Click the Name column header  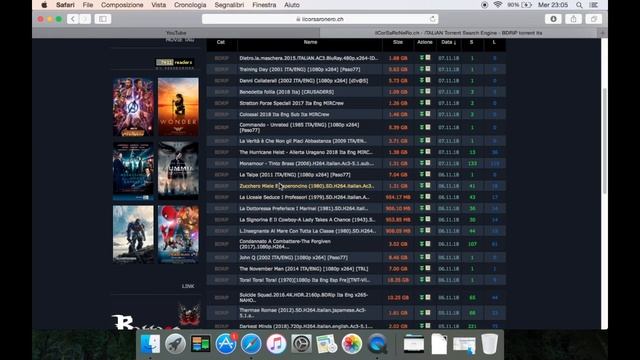310,42
